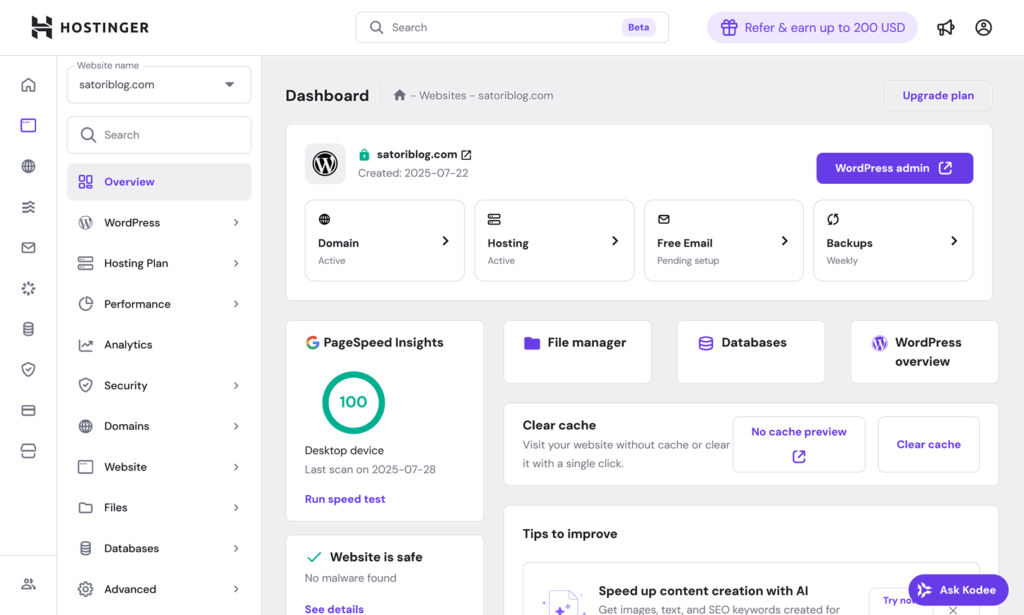Viewport: 1024px width, 615px height.
Task: Expand the Hosting Plan section in the sidebar
Action: (x=158, y=263)
